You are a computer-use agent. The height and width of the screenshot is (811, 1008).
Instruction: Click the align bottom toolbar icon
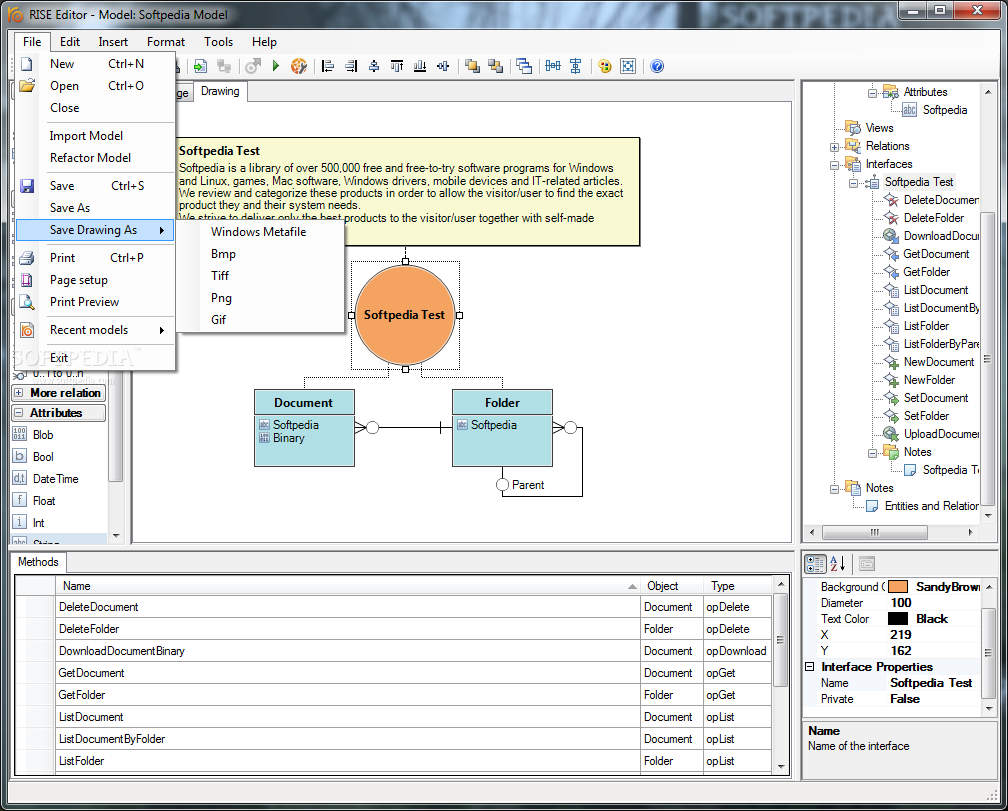coord(420,66)
